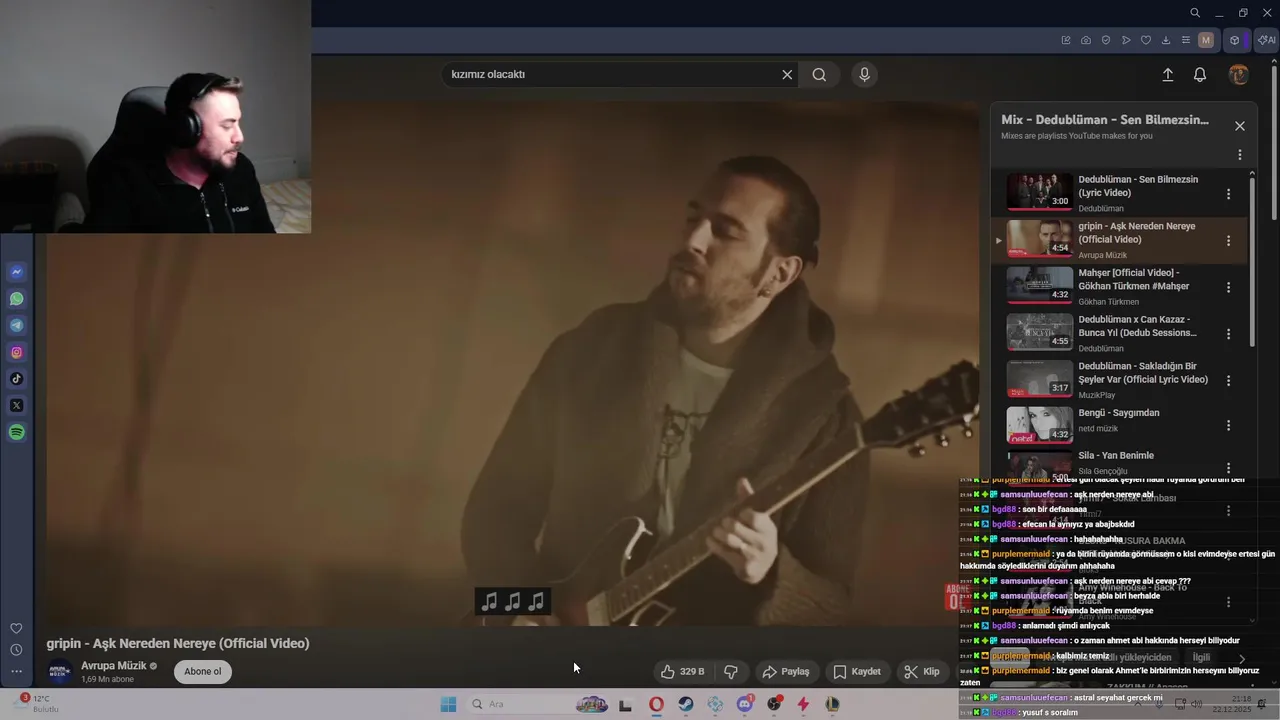Open the history clock in the sidebar
1280x720 pixels.
pos(16,650)
